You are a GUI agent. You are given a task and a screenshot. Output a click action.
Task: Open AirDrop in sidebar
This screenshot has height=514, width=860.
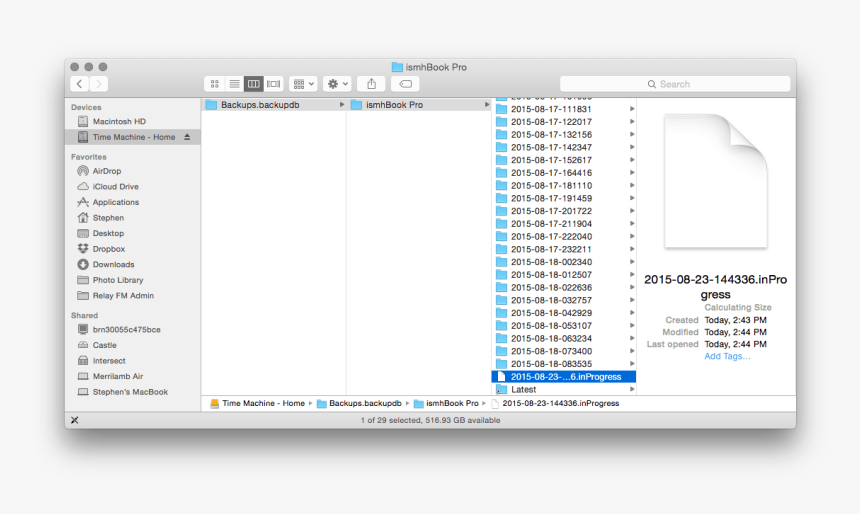[x=132, y=171]
